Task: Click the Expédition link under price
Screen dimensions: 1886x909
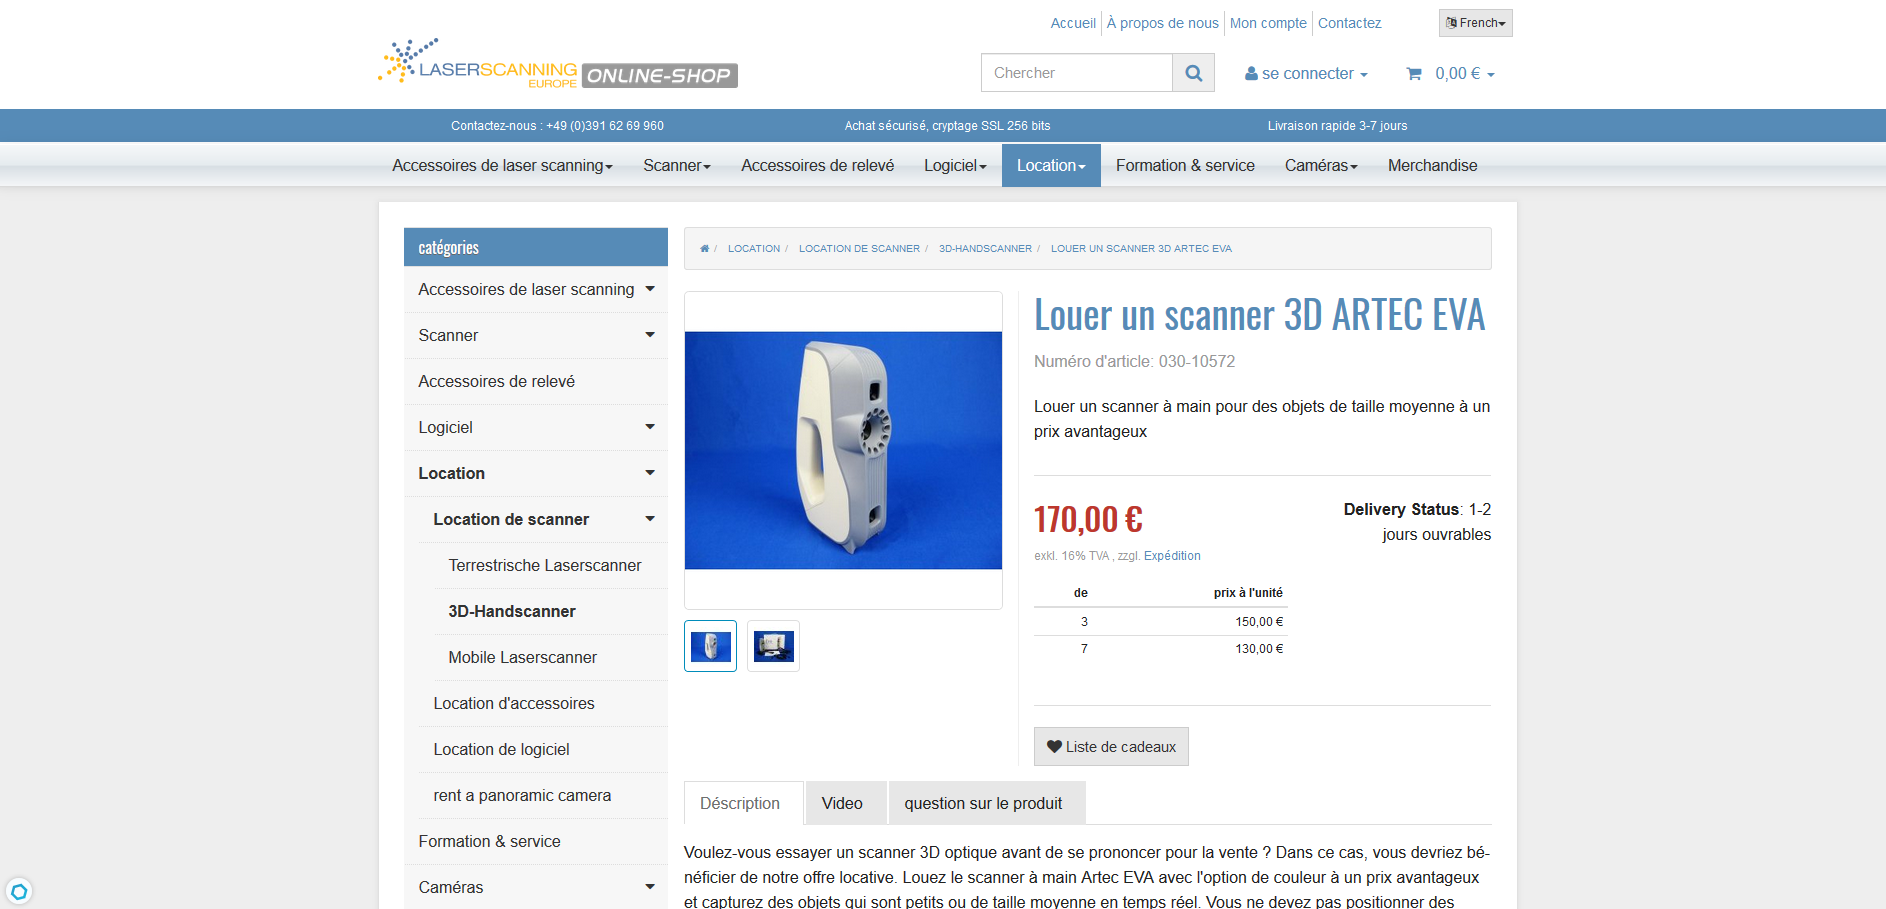Action: click(1172, 556)
